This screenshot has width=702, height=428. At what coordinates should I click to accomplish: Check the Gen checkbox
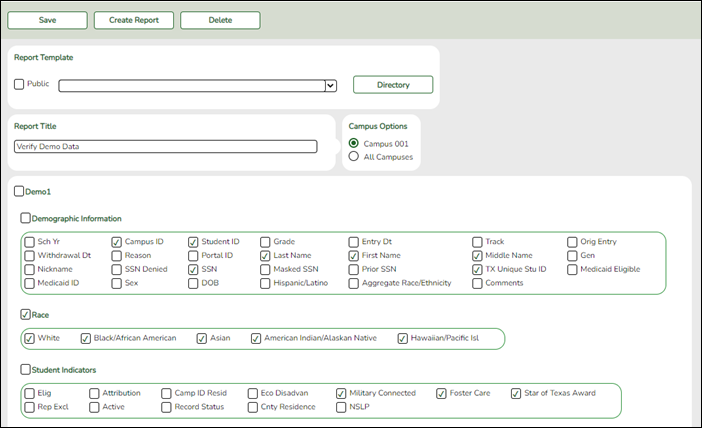(572, 256)
